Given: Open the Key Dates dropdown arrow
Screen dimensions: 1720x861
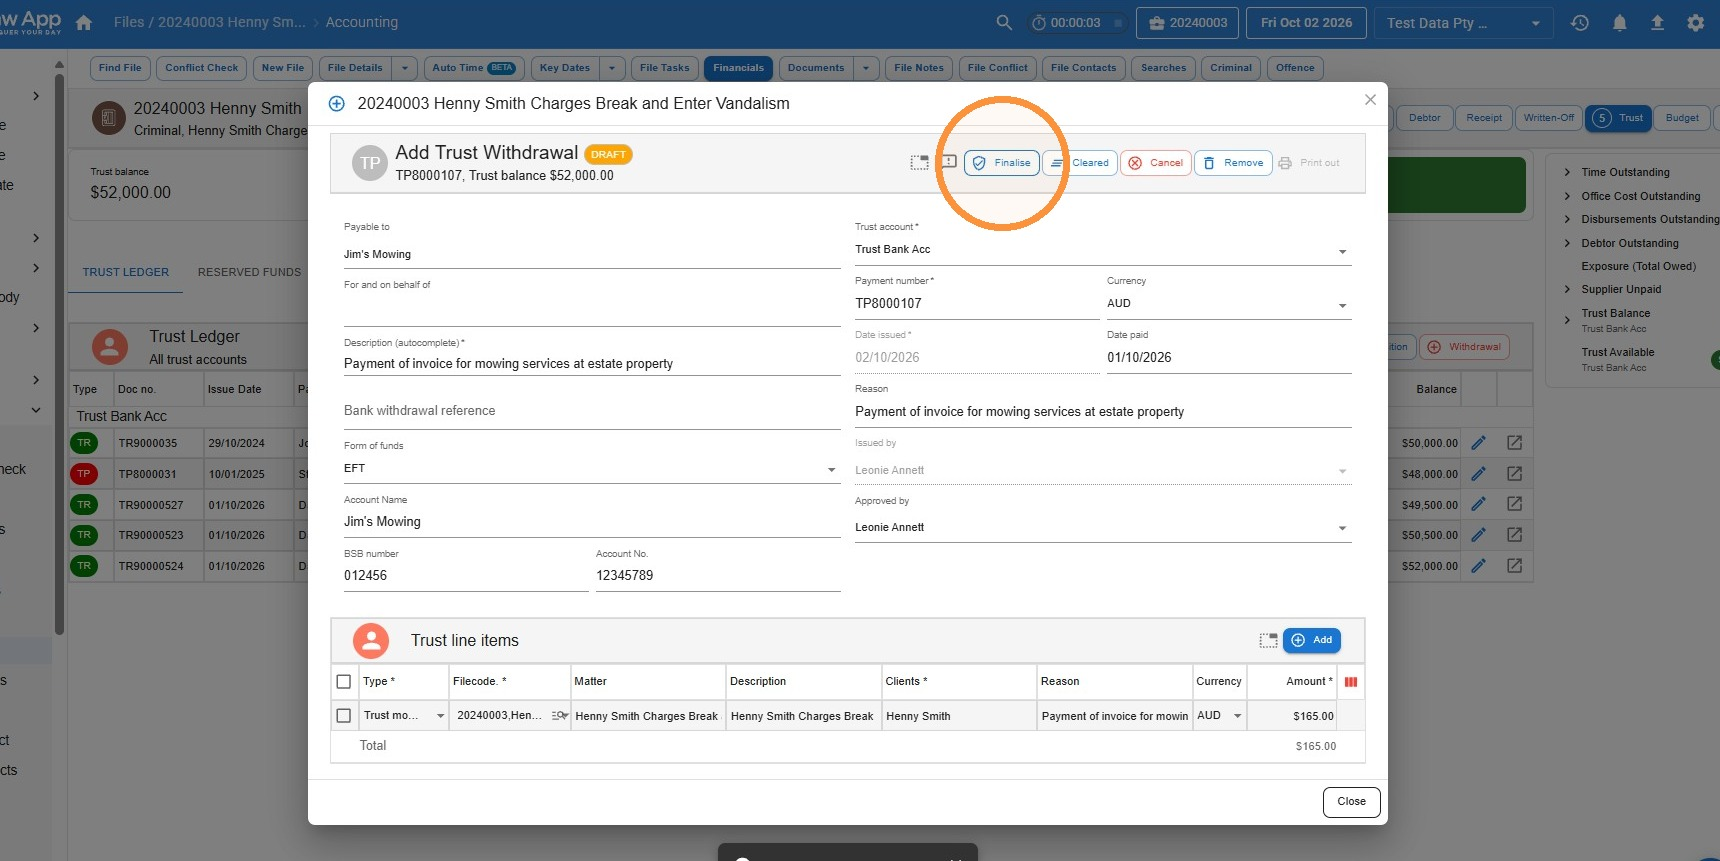Looking at the screenshot, I should [613, 68].
